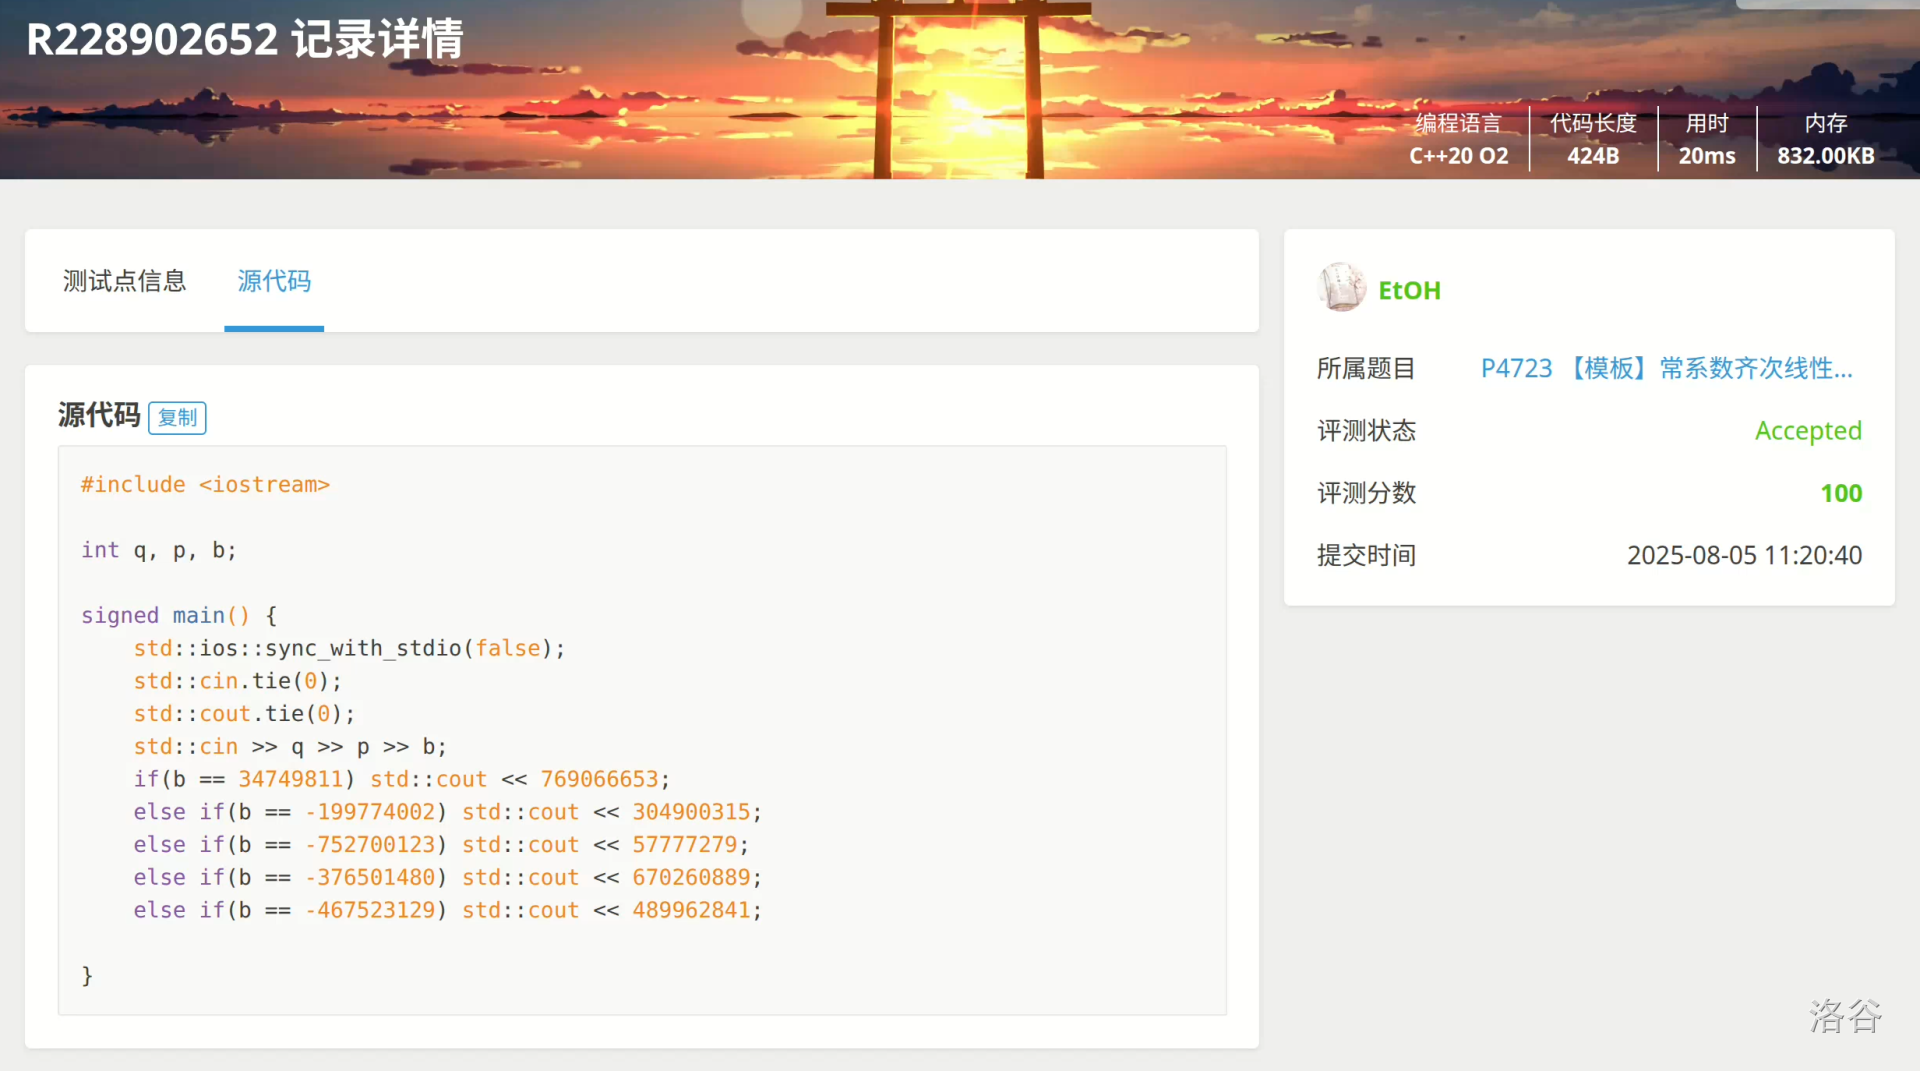The image size is (1920, 1071).
Task: Click the C++20 O2 language stat
Action: [1458, 156]
